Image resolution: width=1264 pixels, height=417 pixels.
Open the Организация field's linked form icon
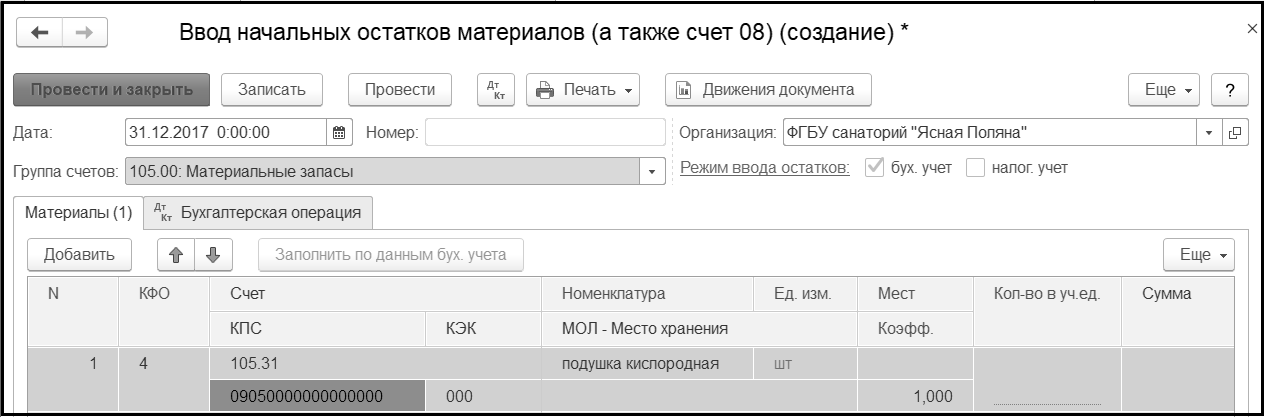tap(1234, 132)
